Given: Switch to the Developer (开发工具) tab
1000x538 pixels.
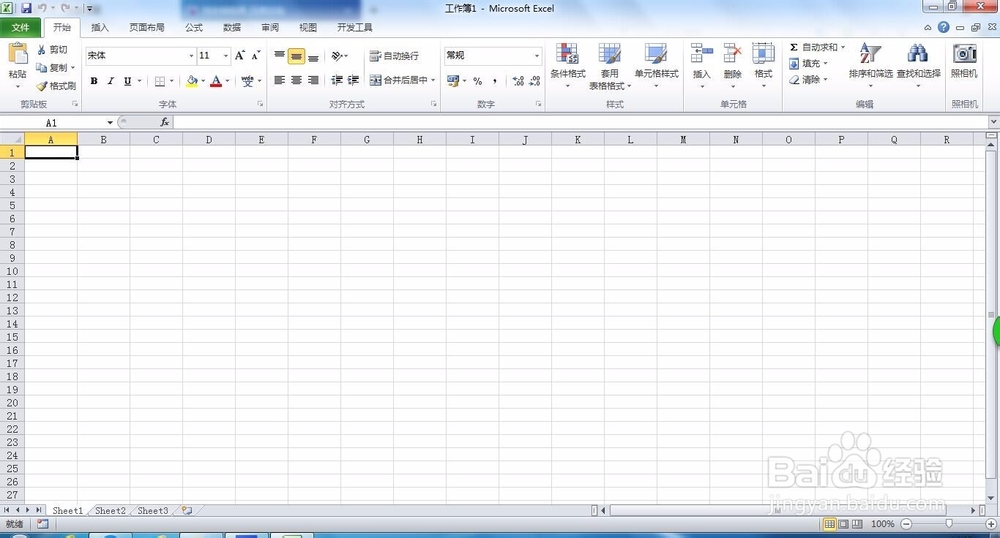Looking at the screenshot, I should pyautogui.click(x=355, y=27).
